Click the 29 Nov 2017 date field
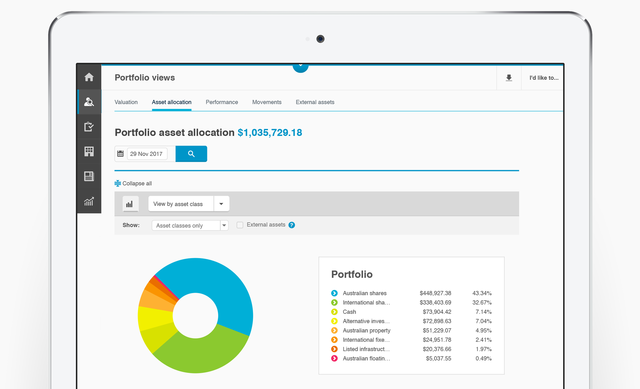 (147, 154)
